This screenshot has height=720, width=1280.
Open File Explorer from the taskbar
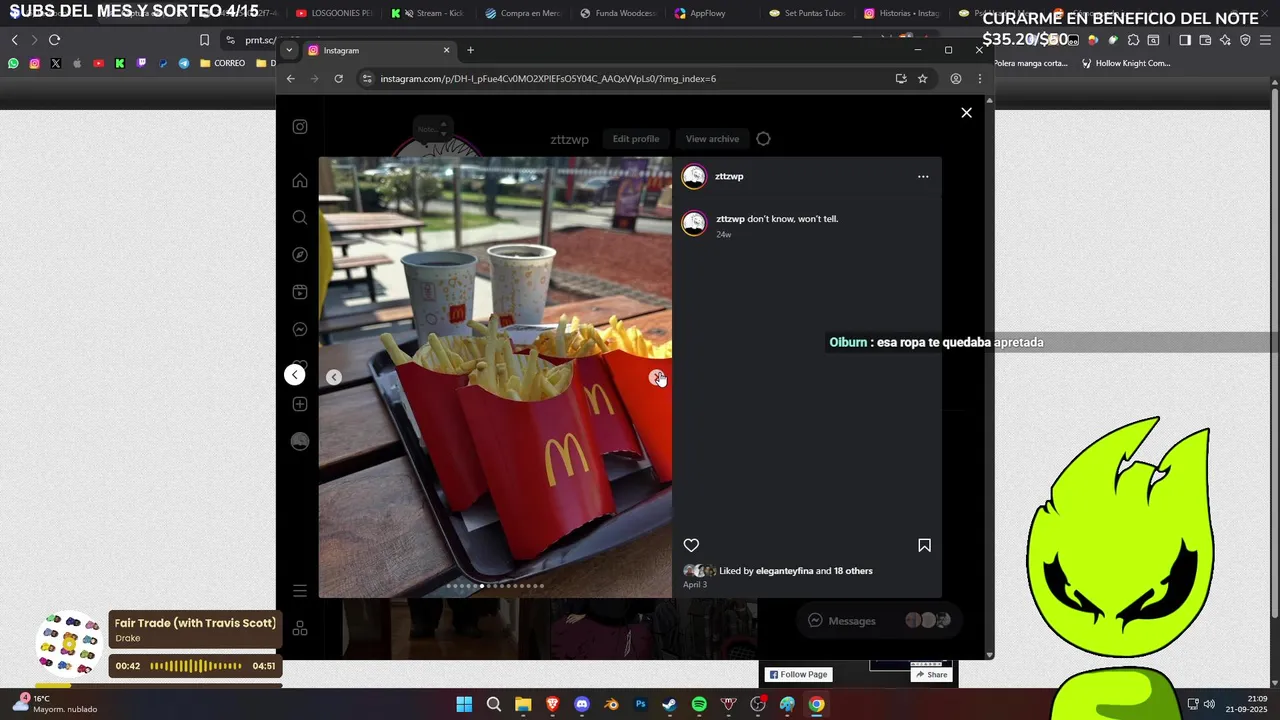(x=523, y=704)
